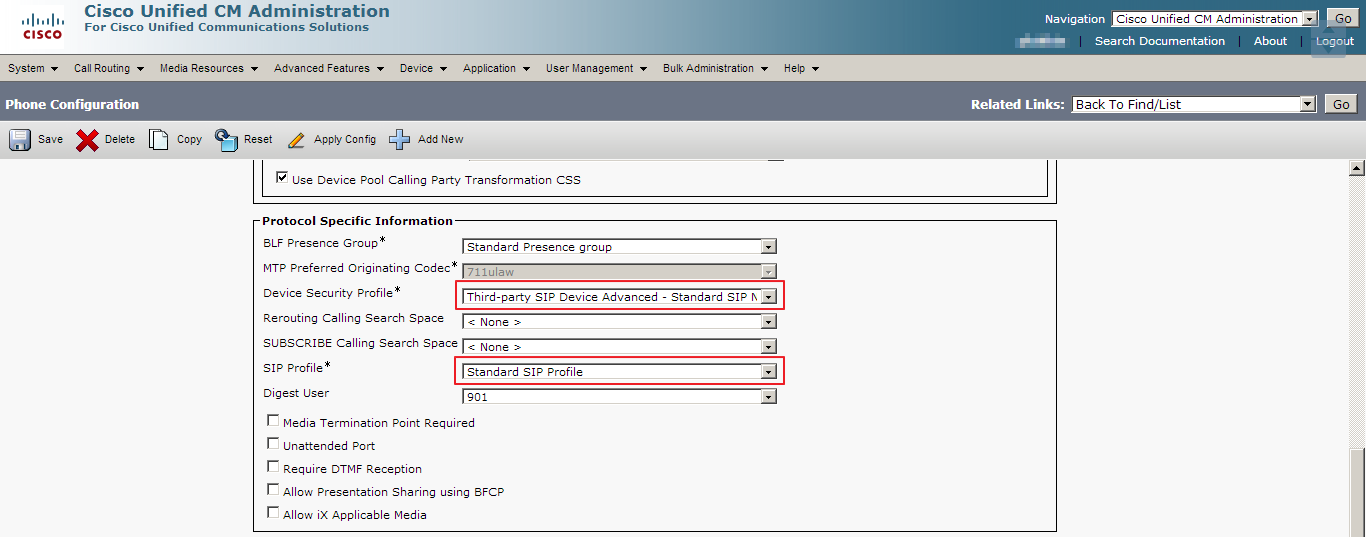1366x537 pixels.
Task: Open the Related Links dropdown
Action: click(x=1193, y=104)
